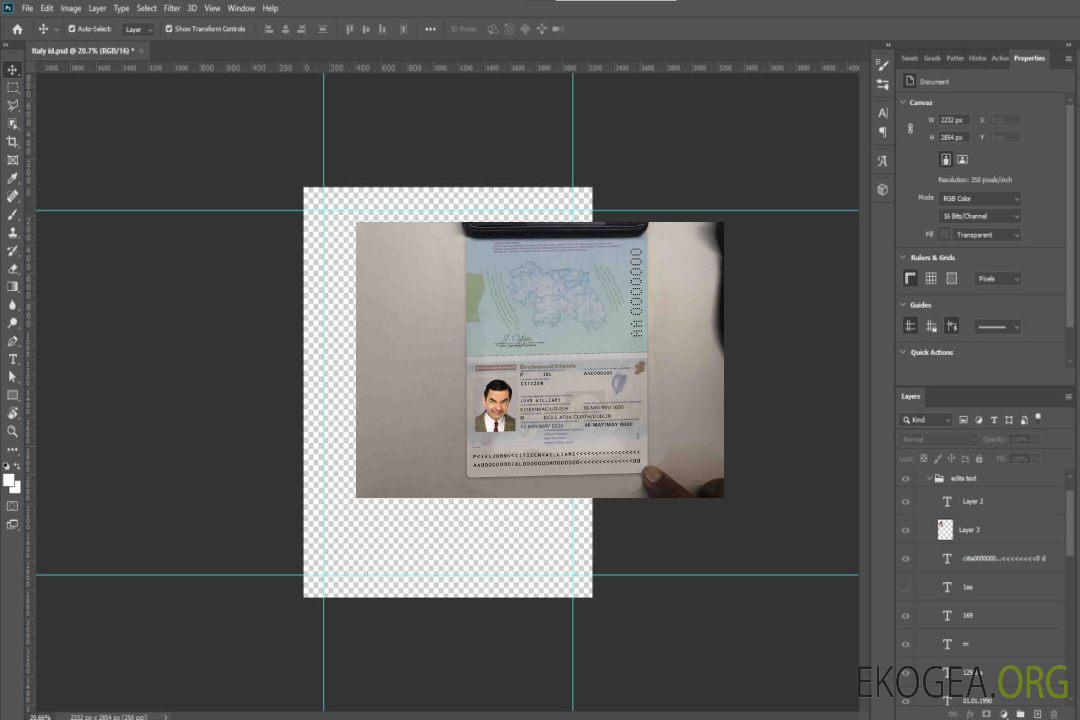This screenshot has height=720, width=1080.
Task: Set canvas orientation to landscape
Action: click(962, 159)
